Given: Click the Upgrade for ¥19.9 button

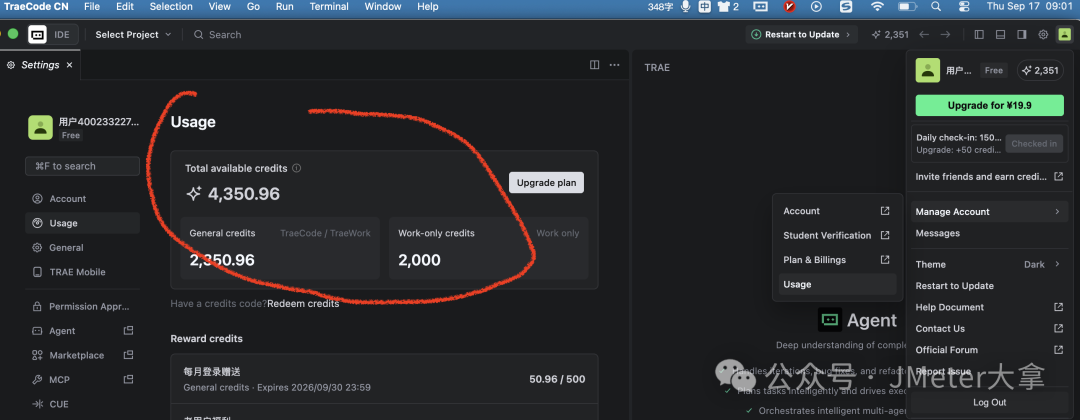Looking at the screenshot, I should coord(989,105).
